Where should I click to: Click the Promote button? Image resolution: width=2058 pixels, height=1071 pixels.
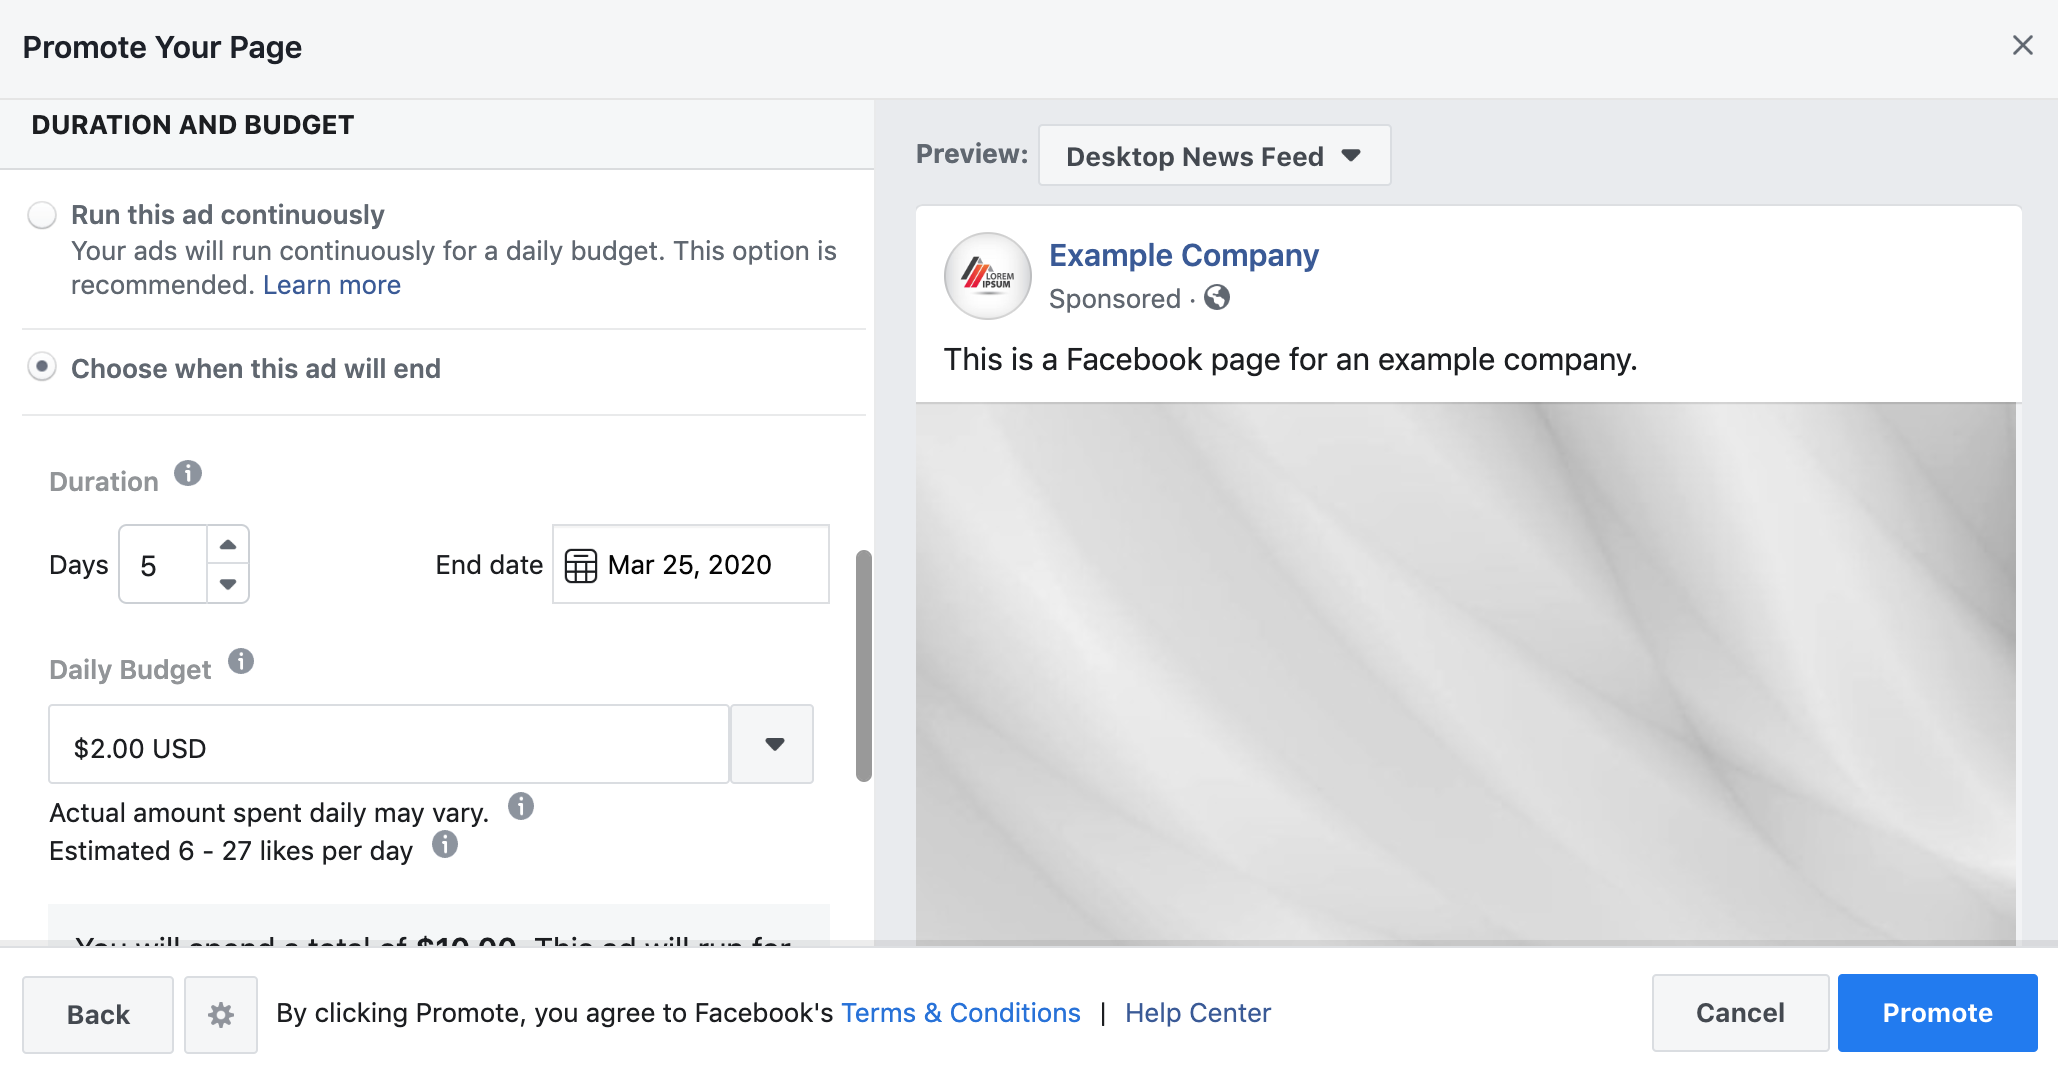[1937, 1012]
